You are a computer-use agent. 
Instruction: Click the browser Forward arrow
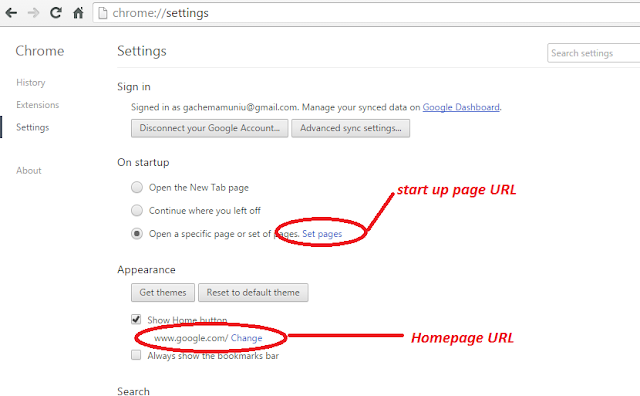[33, 13]
